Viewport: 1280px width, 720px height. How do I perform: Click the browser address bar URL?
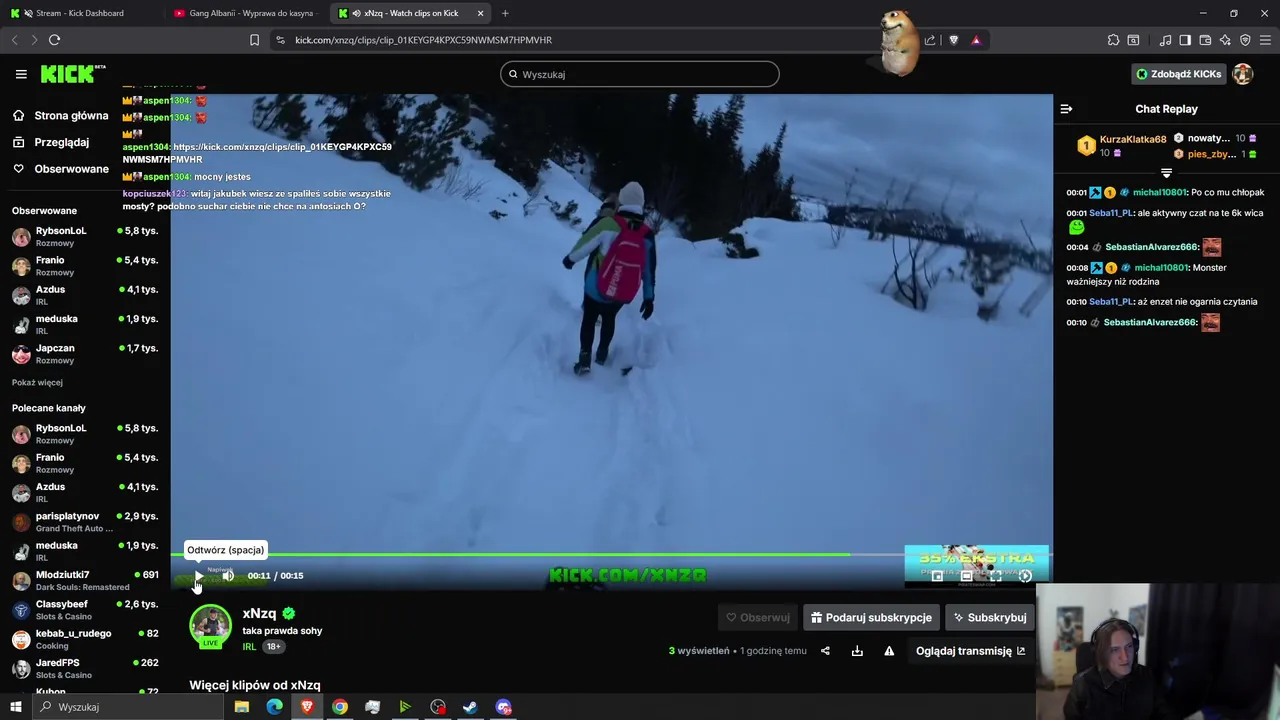pyautogui.click(x=423, y=40)
